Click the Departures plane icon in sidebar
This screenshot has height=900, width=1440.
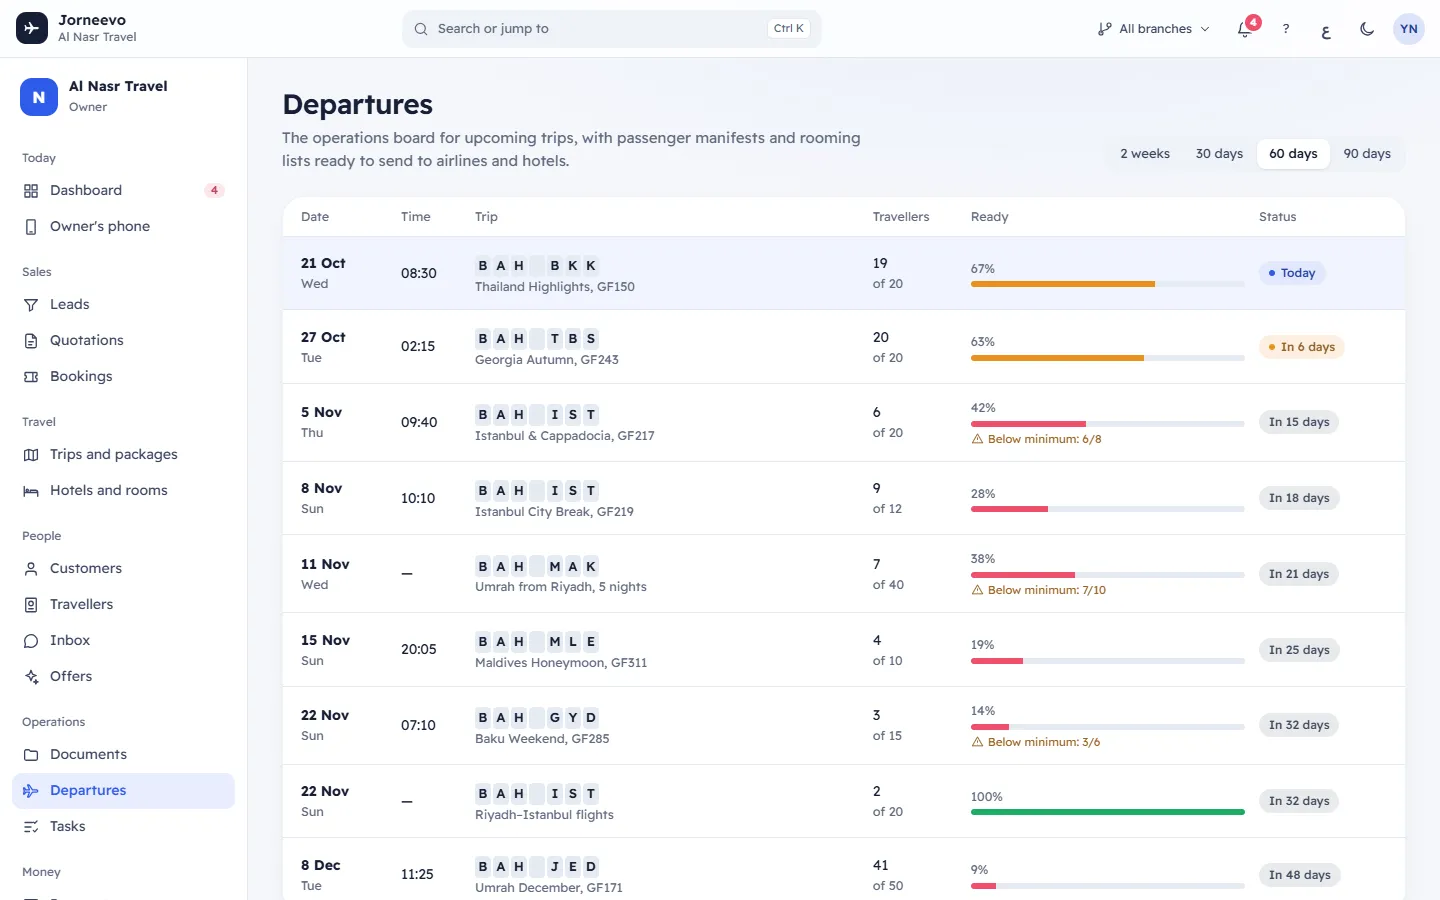pos(31,791)
